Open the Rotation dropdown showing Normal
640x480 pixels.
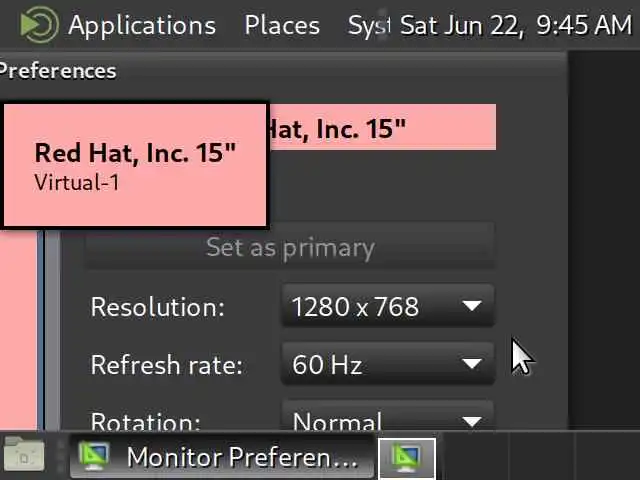pos(388,416)
